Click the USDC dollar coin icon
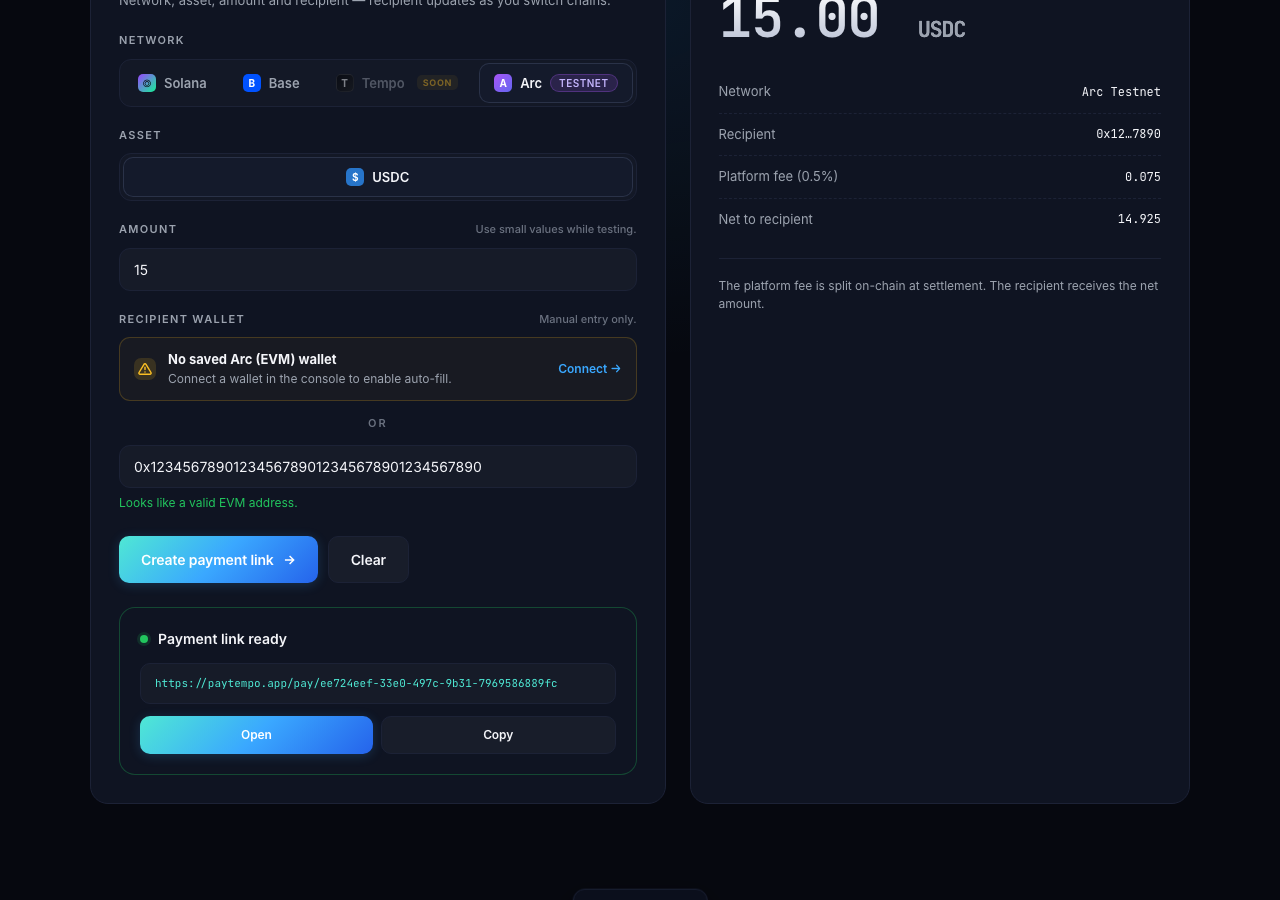The image size is (1280, 900). pyautogui.click(x=355, y=177)
